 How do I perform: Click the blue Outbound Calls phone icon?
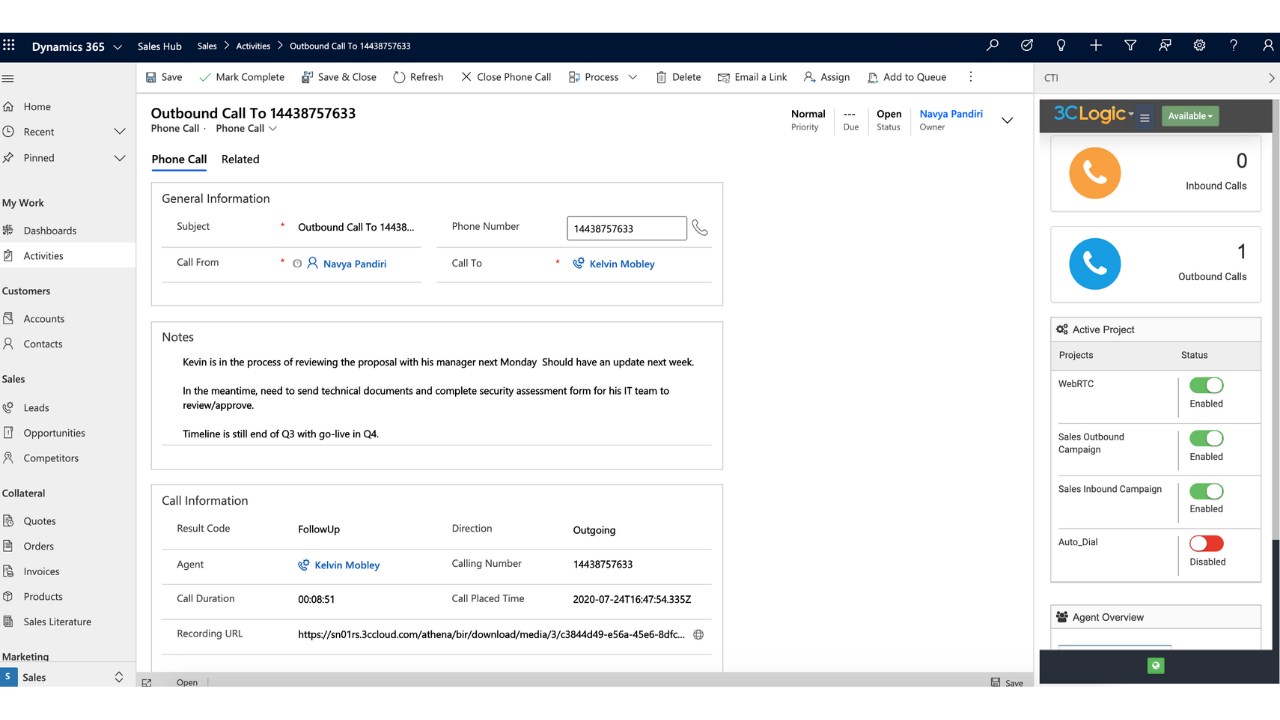[1094, 264]
